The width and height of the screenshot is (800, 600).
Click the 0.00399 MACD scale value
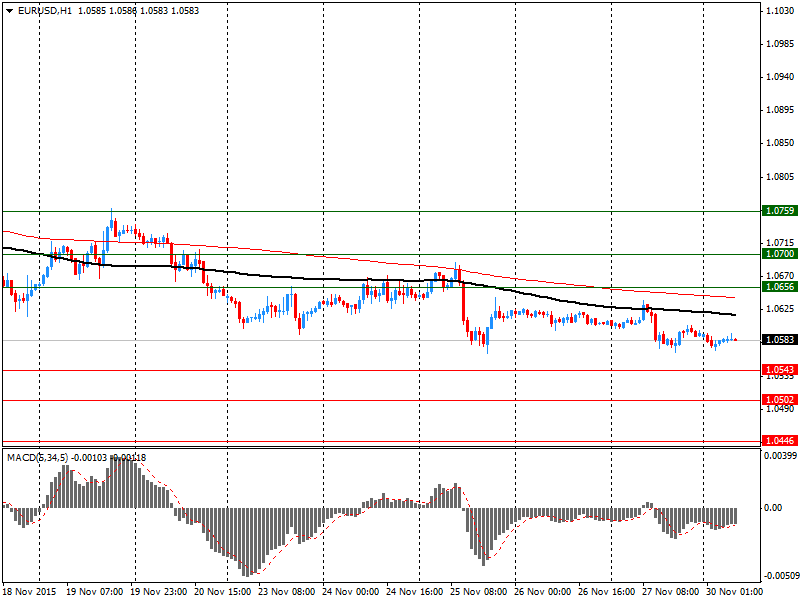781,455
